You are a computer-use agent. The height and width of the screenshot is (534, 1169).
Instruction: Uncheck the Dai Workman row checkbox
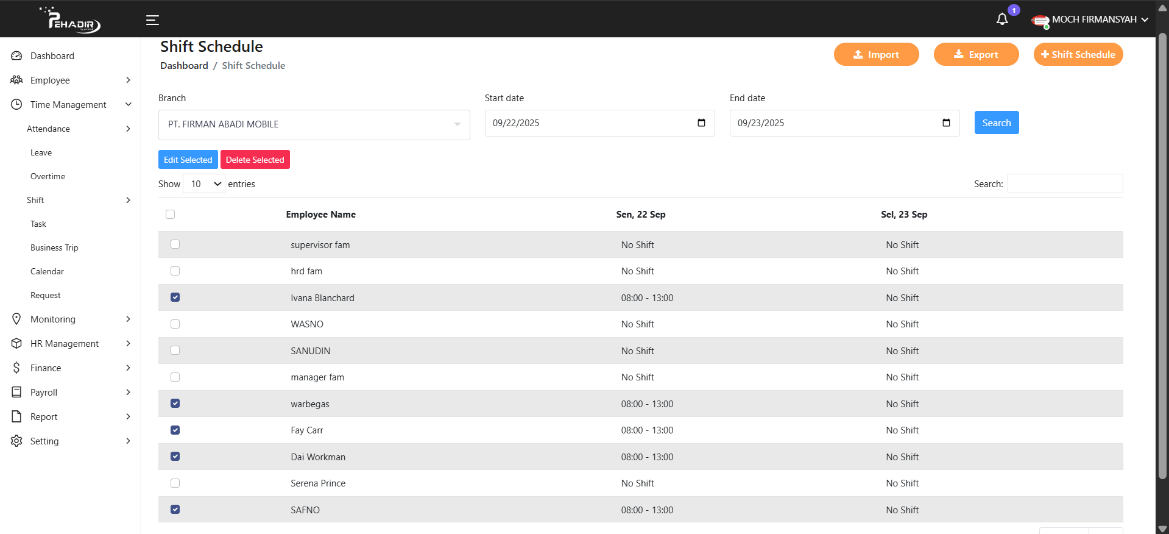coord(175,456)
